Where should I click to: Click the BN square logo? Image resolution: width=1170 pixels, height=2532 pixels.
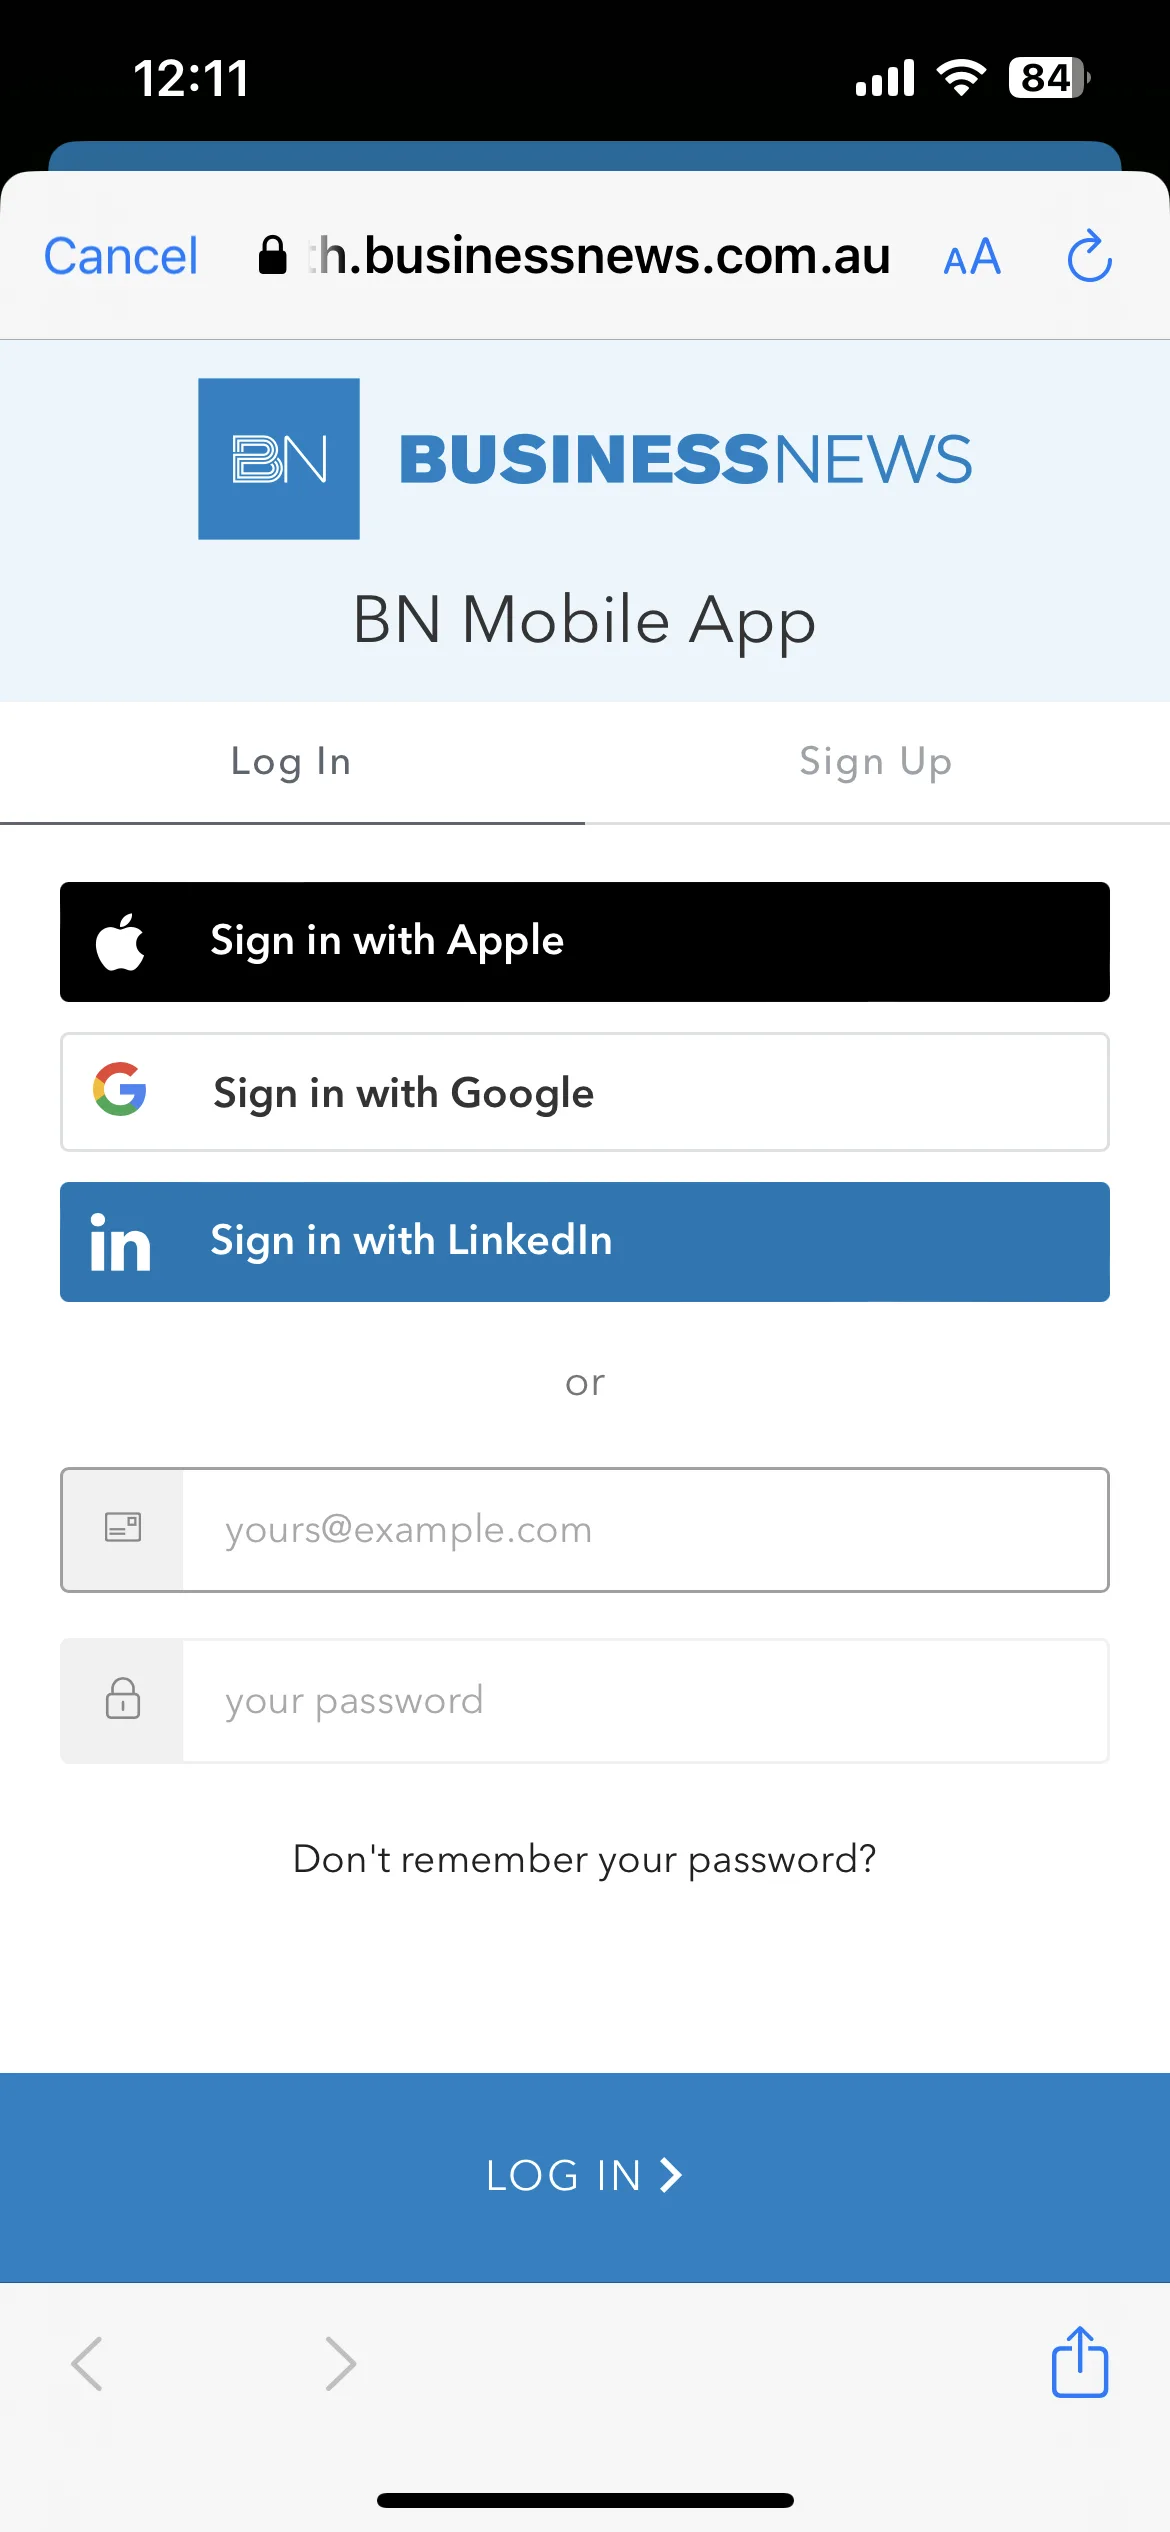point(279,459)
